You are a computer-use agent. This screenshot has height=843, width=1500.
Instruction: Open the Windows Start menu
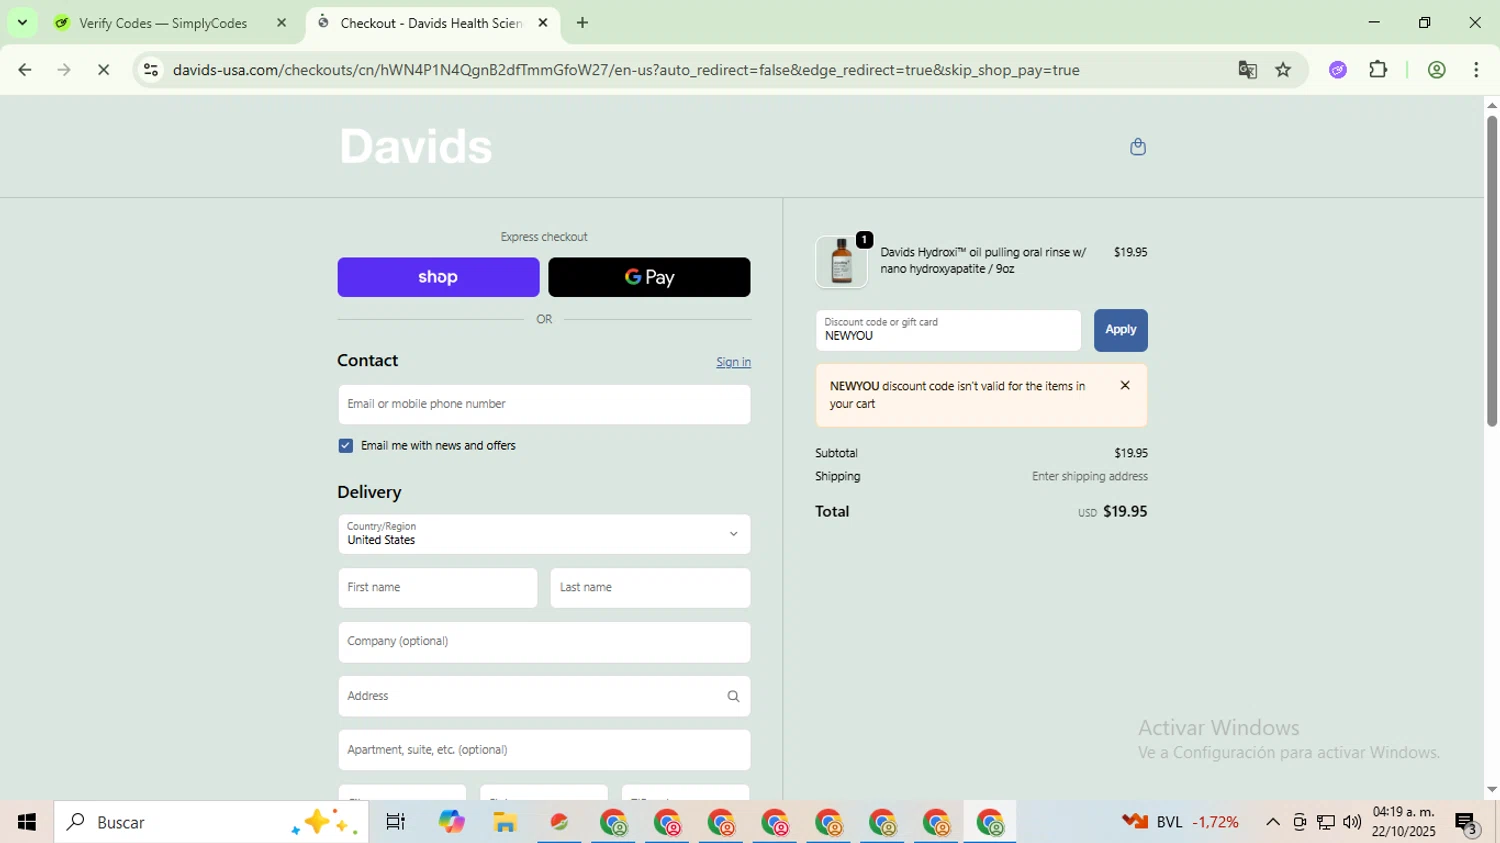[27, 822]
